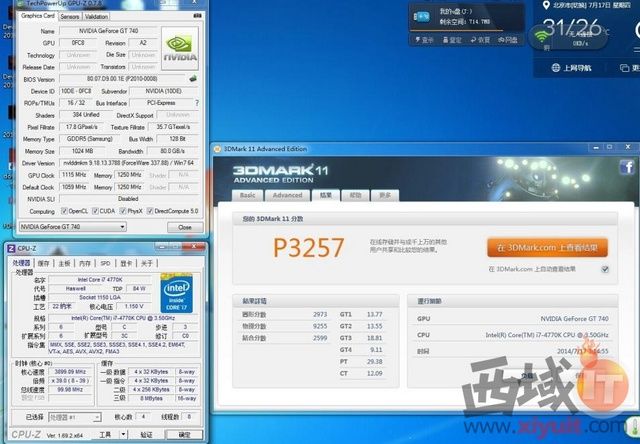Switch to the Basic tab in 3DMark 11

pyautogui.click(x=247, y=195)
